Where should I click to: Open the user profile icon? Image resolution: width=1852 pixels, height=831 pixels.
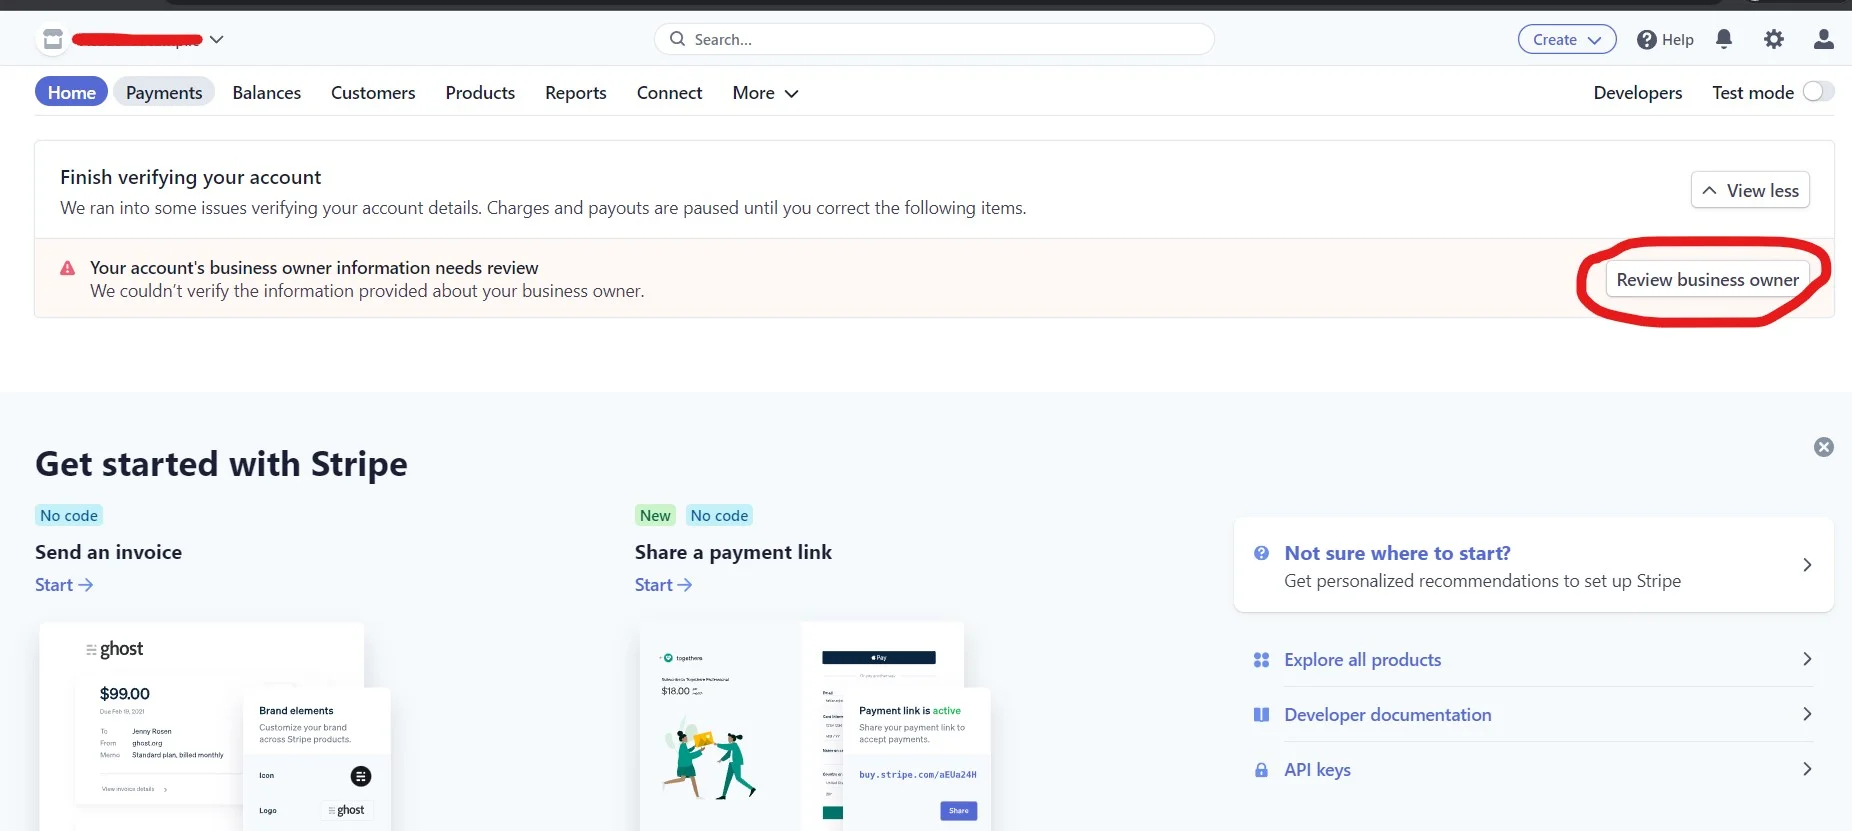click(1823, 39)
